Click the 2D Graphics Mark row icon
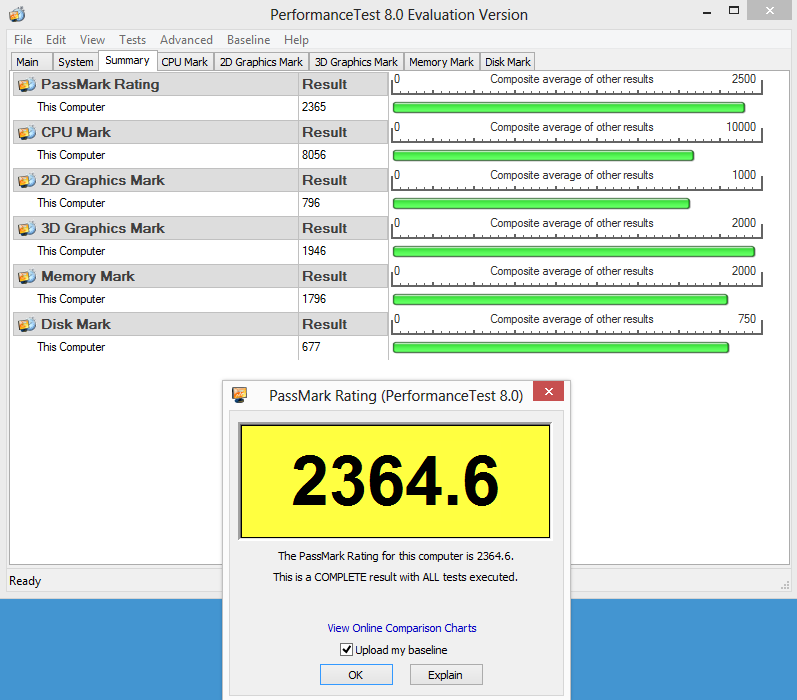797x700 pixels. coord(27,180)
